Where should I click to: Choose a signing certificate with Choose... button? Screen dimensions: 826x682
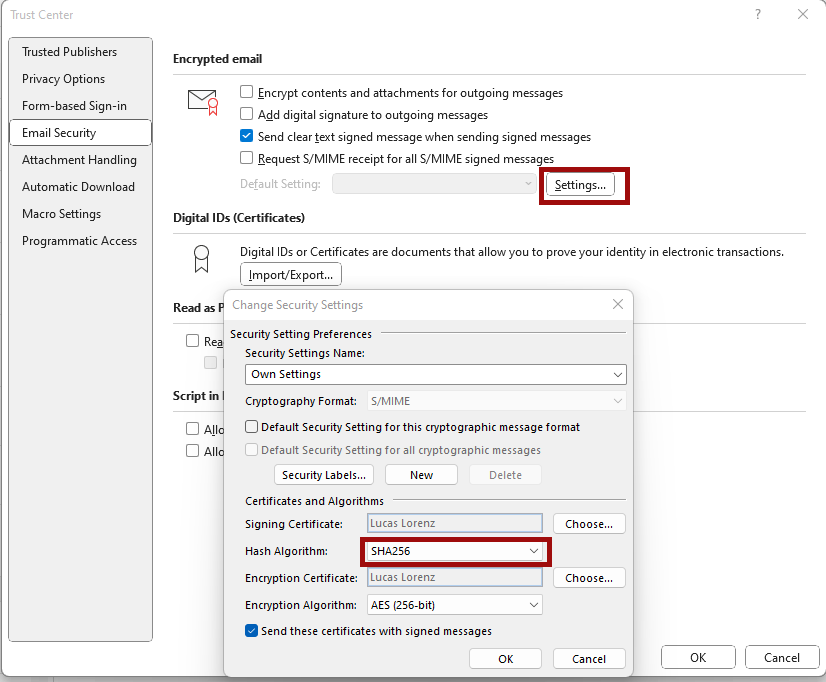coord(589,524)
